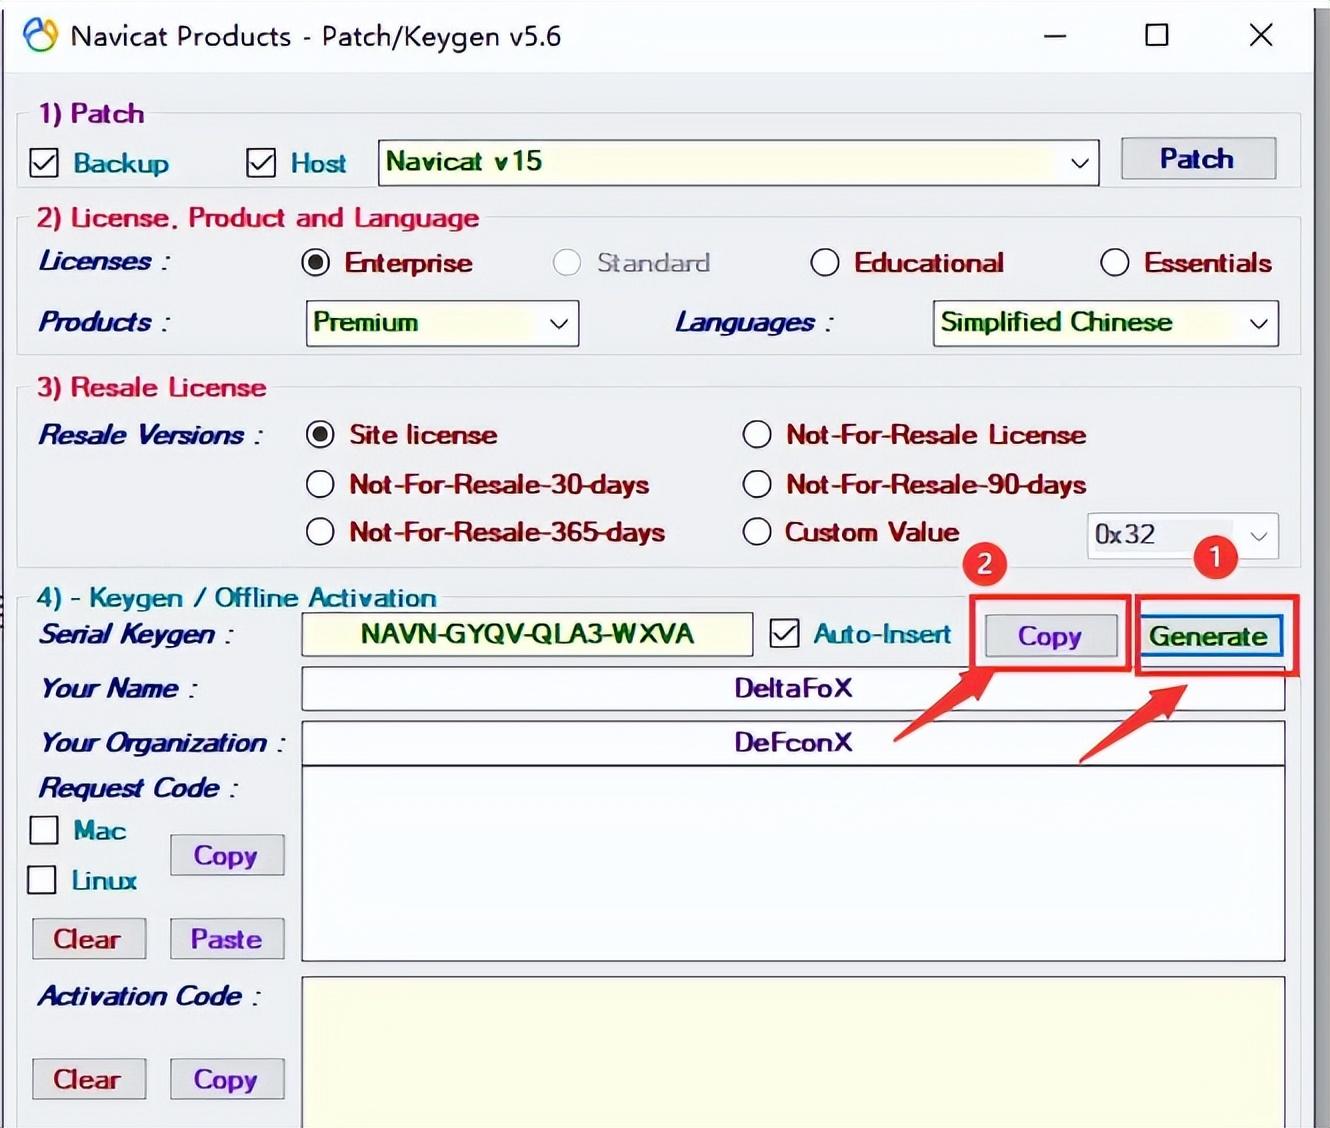1330x1128 pixels.
Task: Select the Site license radio button
Action: (x=320, y=435)
